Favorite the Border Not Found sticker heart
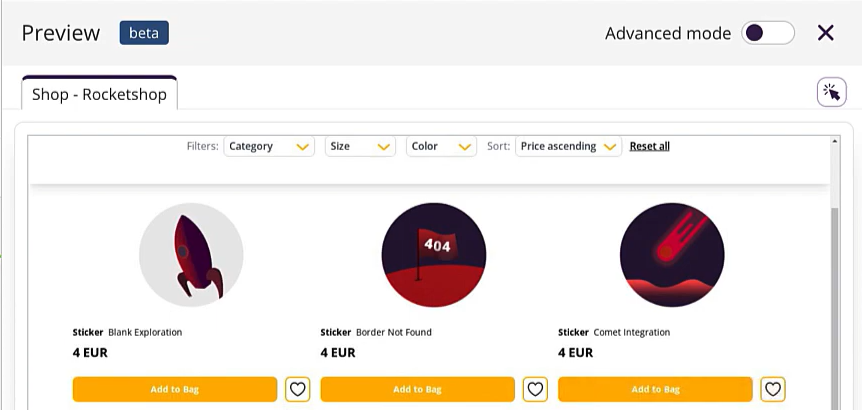This screenshot has height=410, width=862. coord(535,389)
